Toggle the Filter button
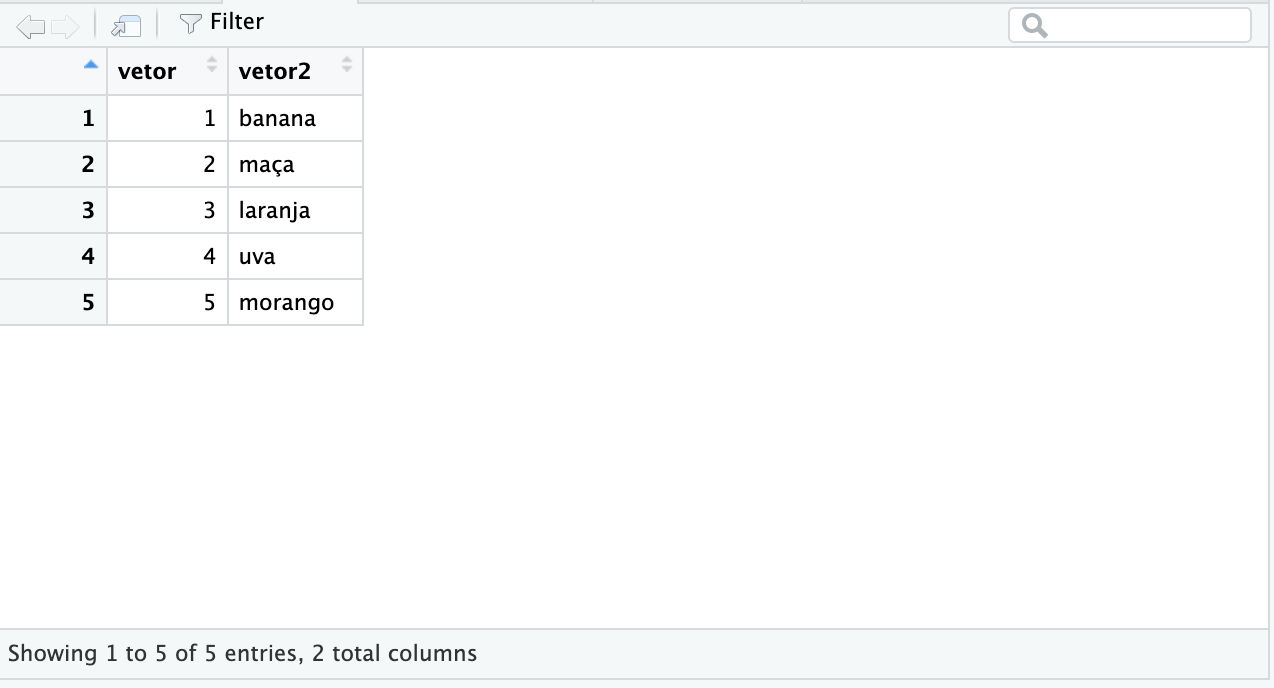1274x688 pixels. [221, 22]
